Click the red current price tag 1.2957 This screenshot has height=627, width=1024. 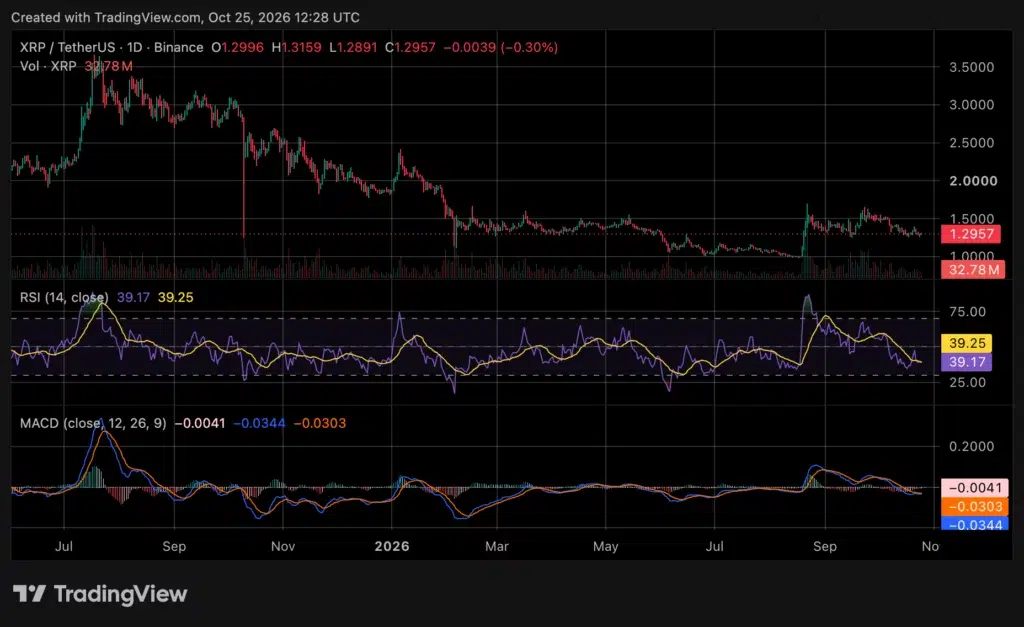click(x=970, y=234)
